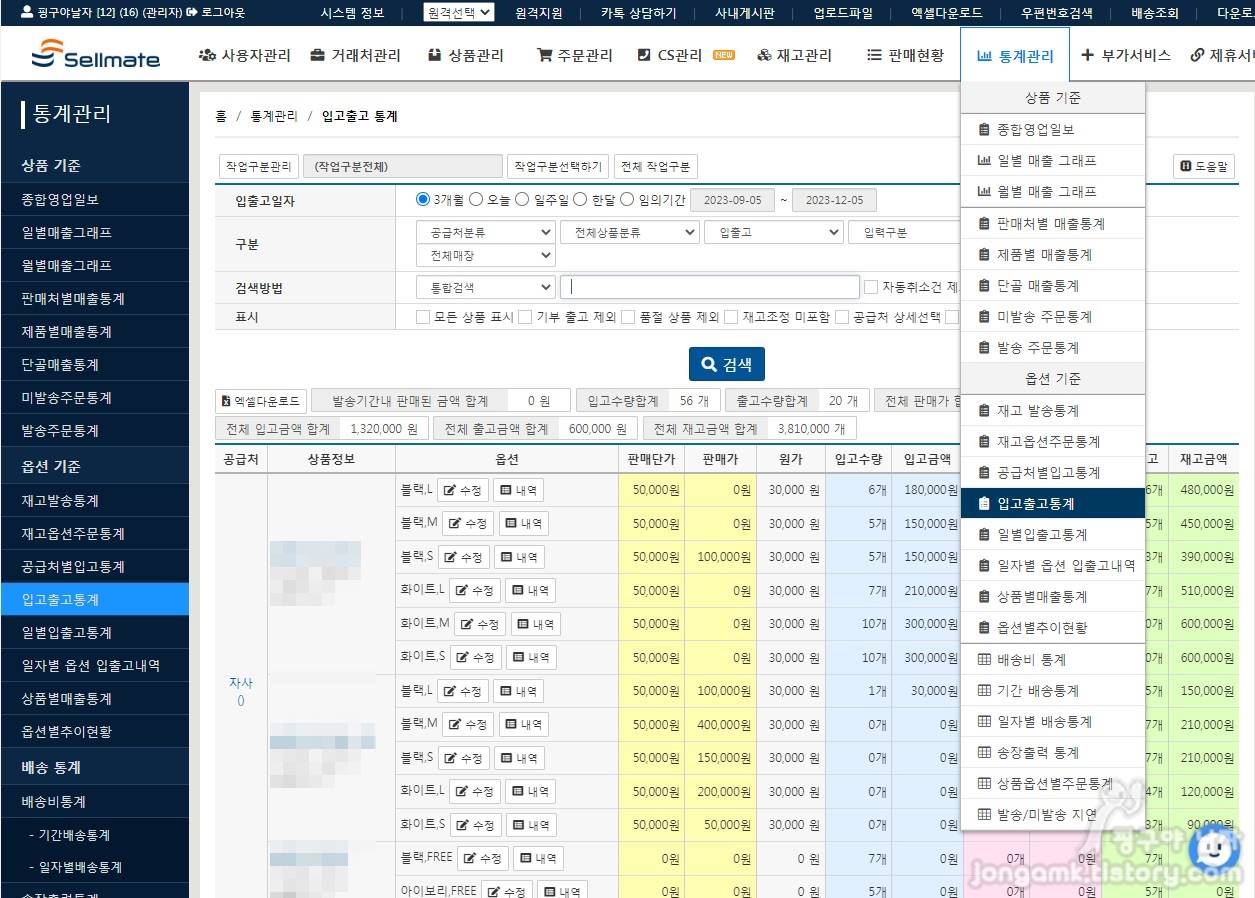Select the 한달 radio option

point(581,199)
